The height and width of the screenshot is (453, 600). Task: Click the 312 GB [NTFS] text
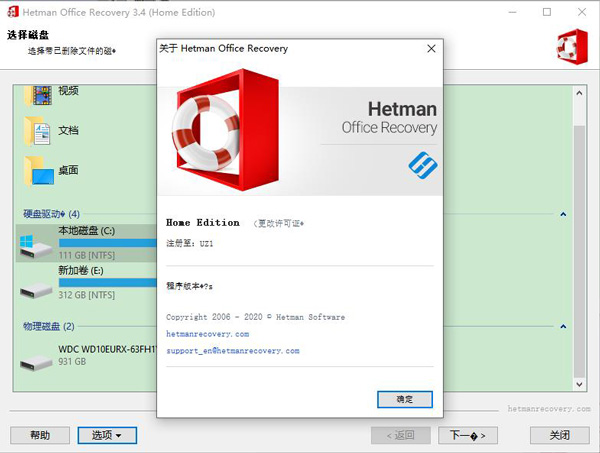86,295
